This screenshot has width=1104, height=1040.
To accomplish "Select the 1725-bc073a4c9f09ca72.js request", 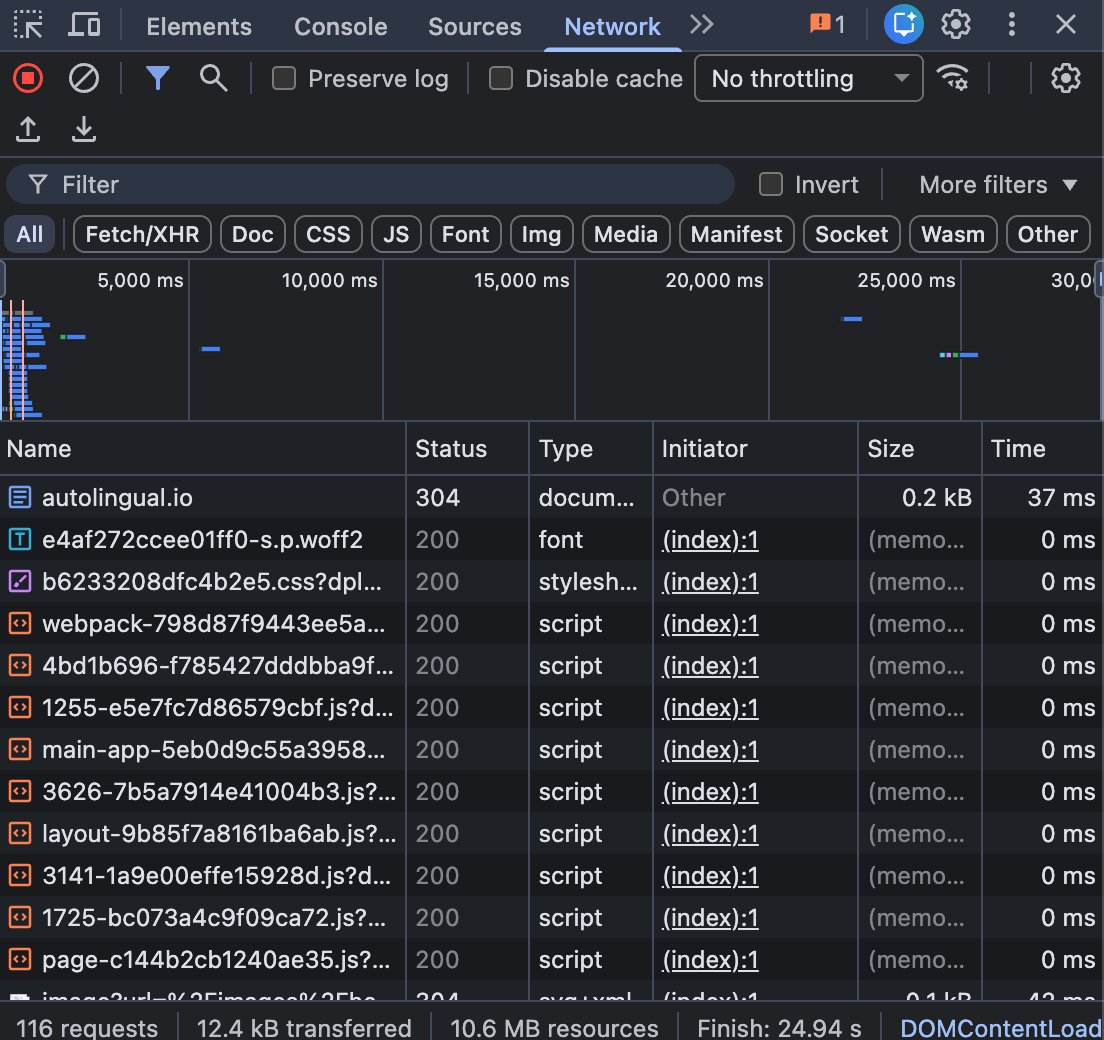I will click(x=551, y=917).
